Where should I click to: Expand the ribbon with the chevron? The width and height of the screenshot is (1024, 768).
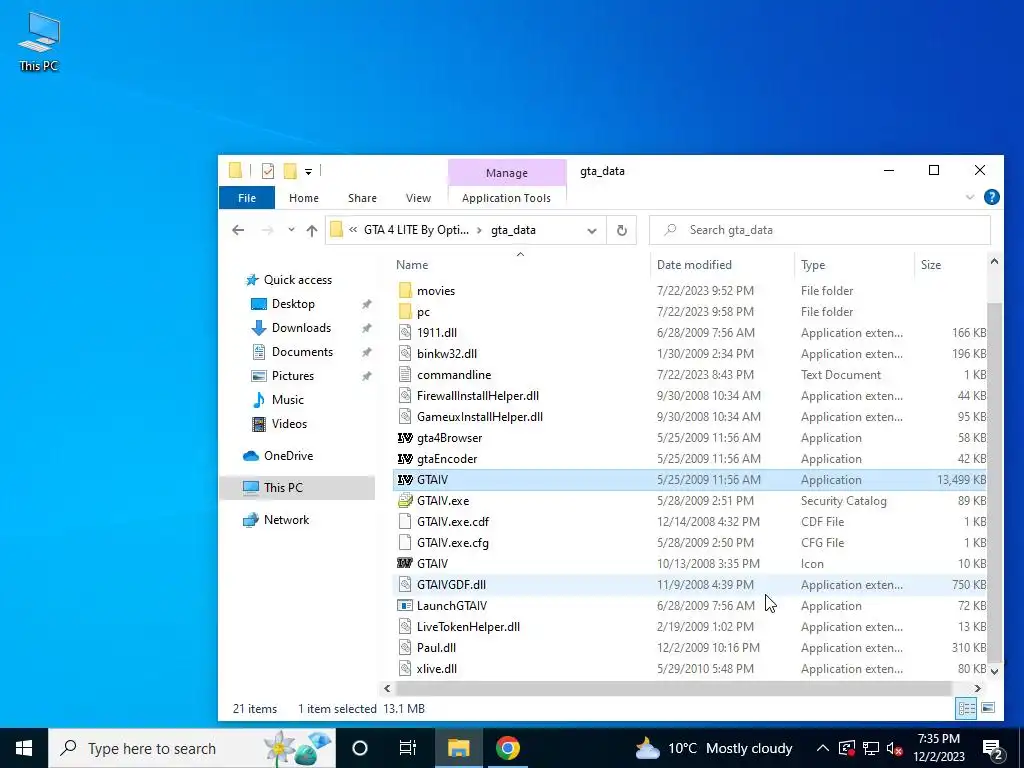click(970, 197)
